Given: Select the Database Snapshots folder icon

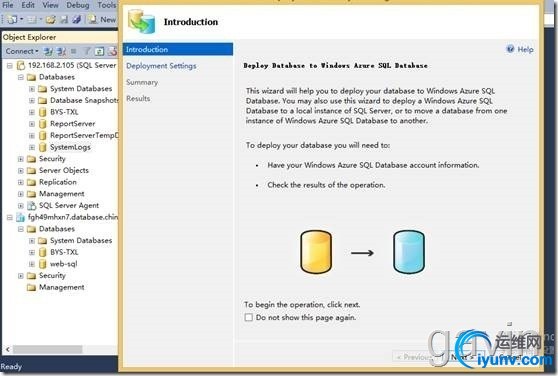Looking at the screenshot, I should [x=42, y=101].
